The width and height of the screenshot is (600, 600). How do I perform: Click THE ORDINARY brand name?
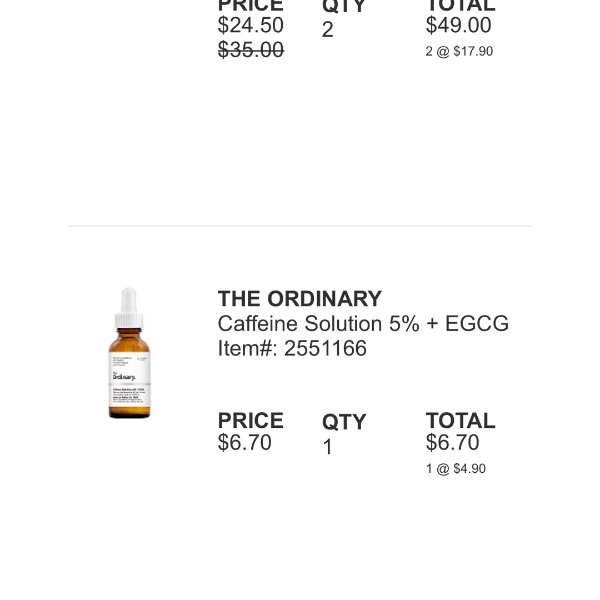pos(300,298)
